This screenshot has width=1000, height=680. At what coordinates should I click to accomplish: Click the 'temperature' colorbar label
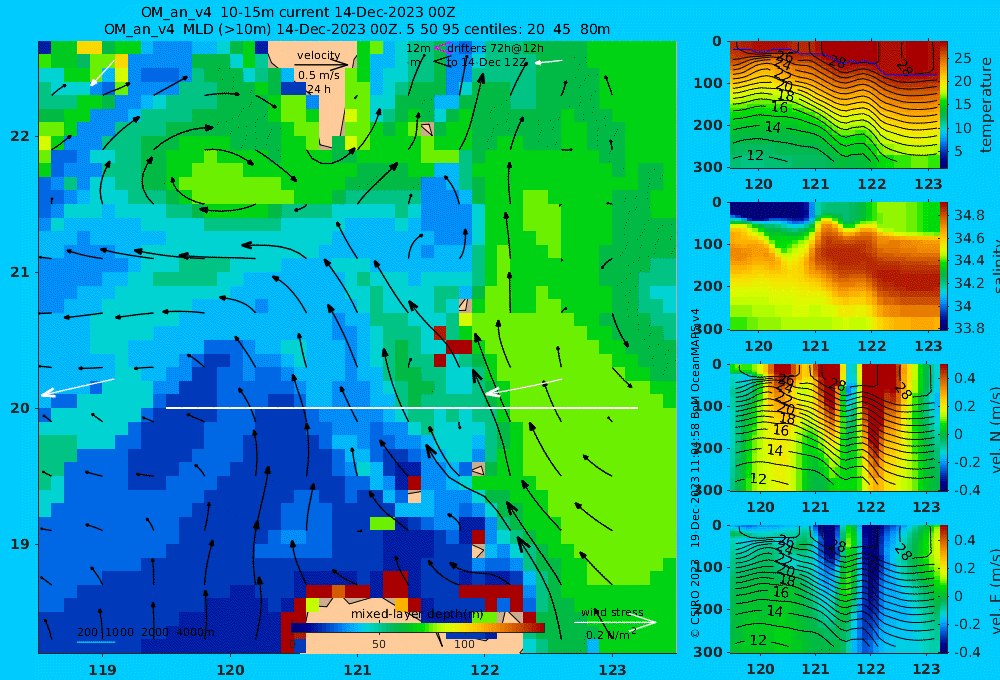986,105
